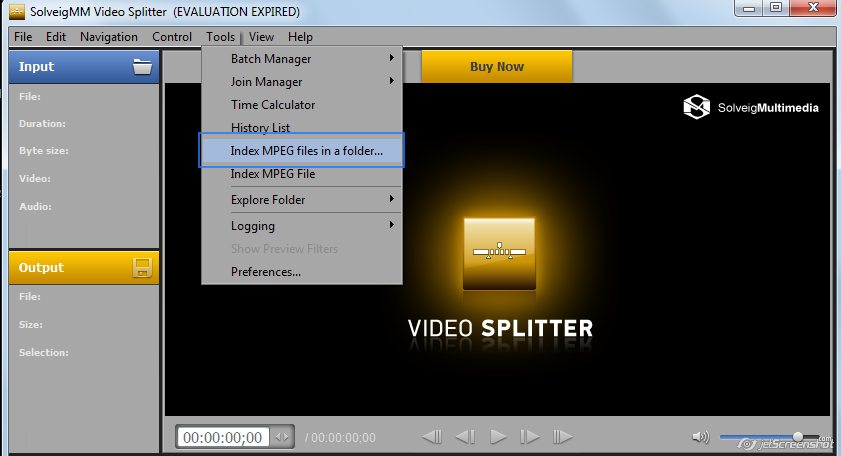Expand the Batch Manager submenu
The height and width of the screenshot is (456, 841).
pos(302,58)
